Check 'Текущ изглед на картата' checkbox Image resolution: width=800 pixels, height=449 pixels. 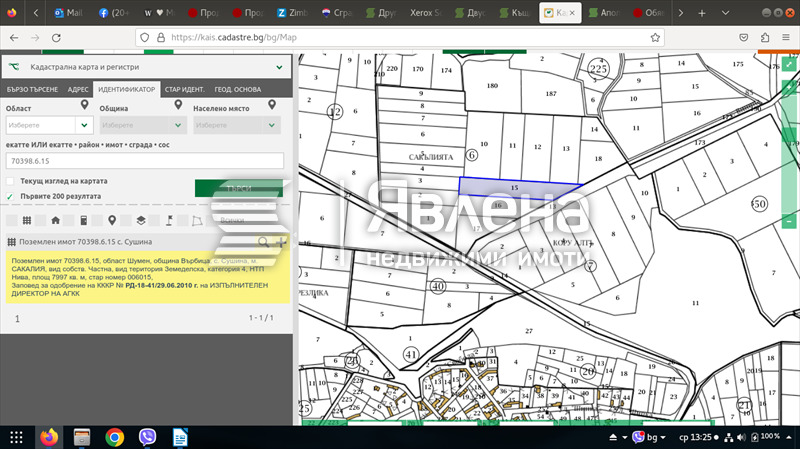[11, 181]
